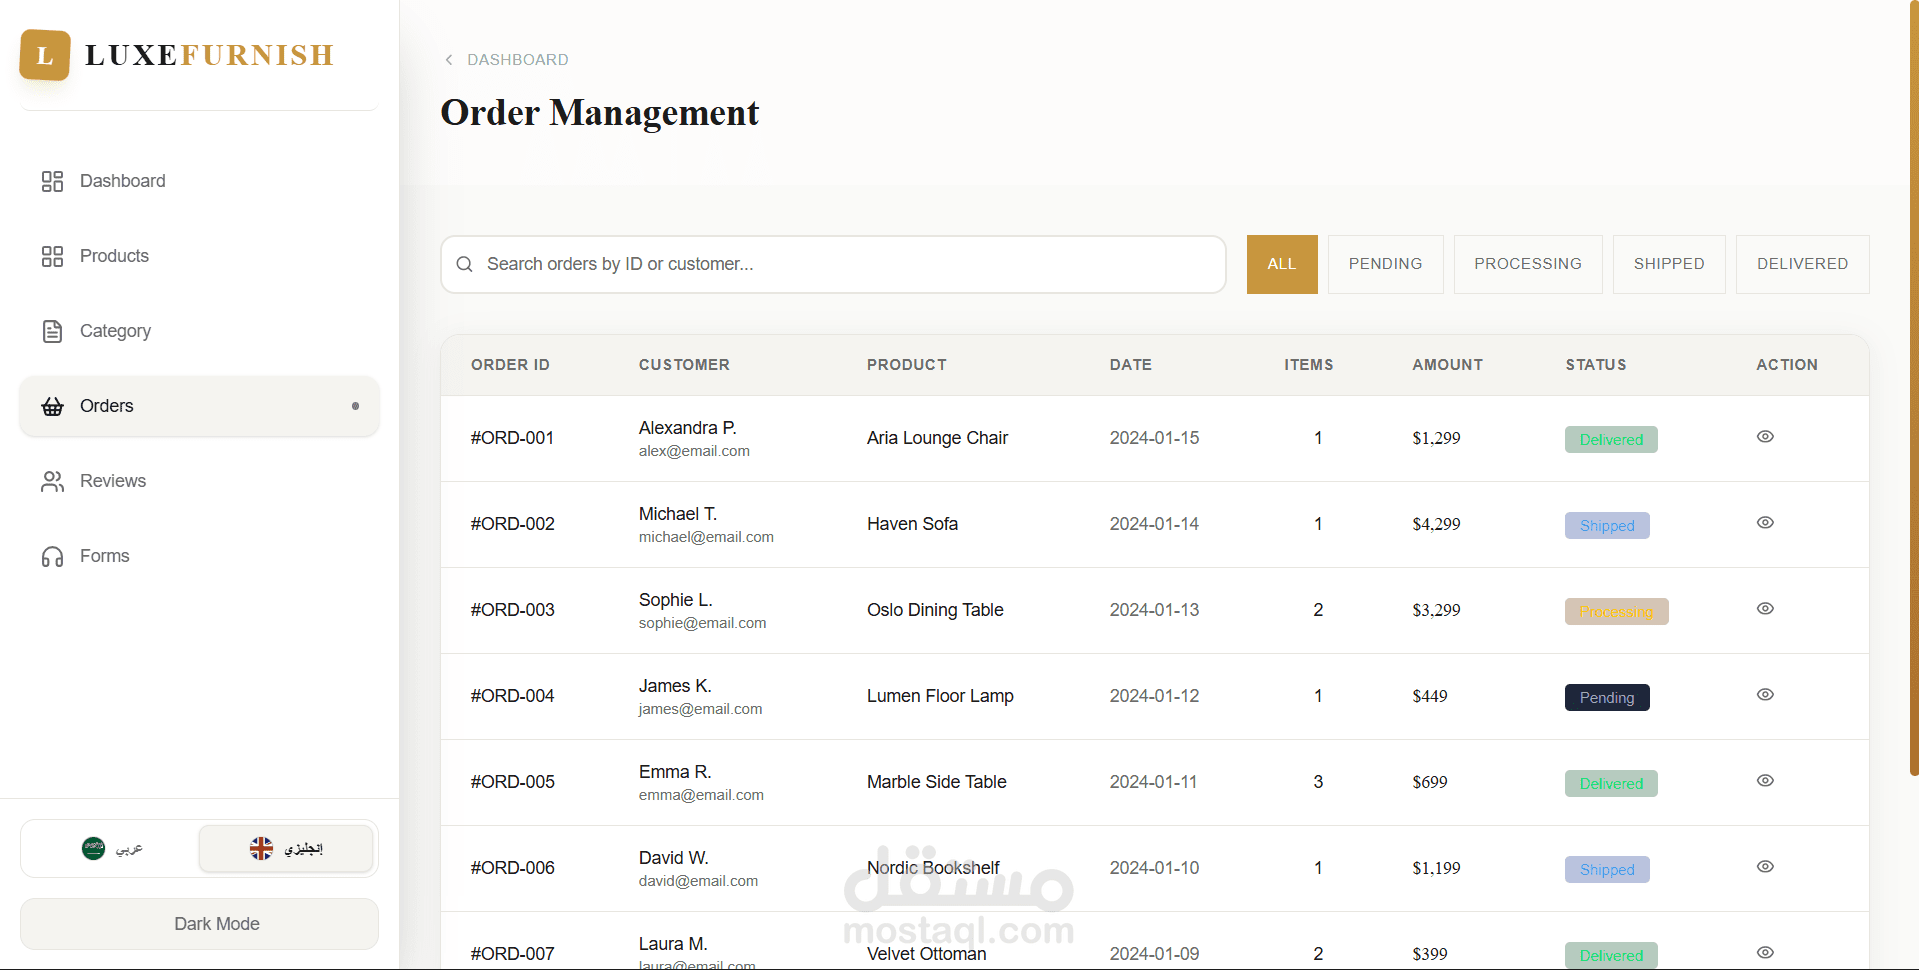
Task: Click the back chevron beside DASHBOARD breadcrumb
Action: (449, 60)
